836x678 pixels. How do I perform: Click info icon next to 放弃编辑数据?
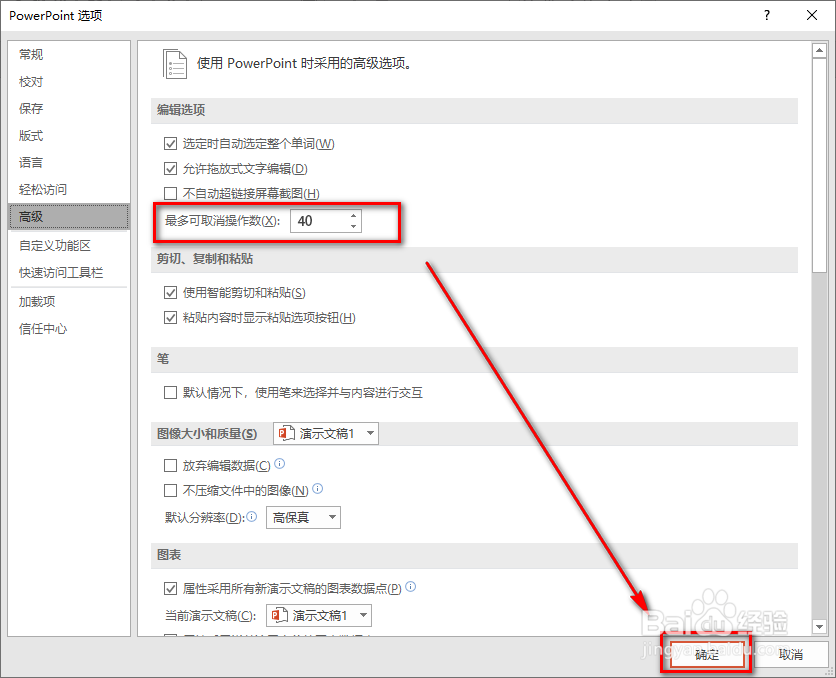pyautogui.click(x=279, y=464)
